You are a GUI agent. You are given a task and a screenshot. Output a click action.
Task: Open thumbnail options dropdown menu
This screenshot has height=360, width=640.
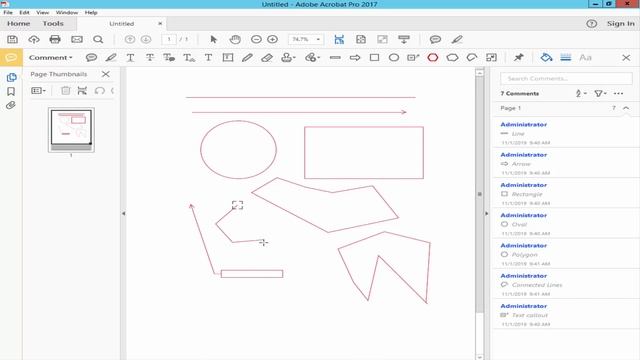pos(38,91)
